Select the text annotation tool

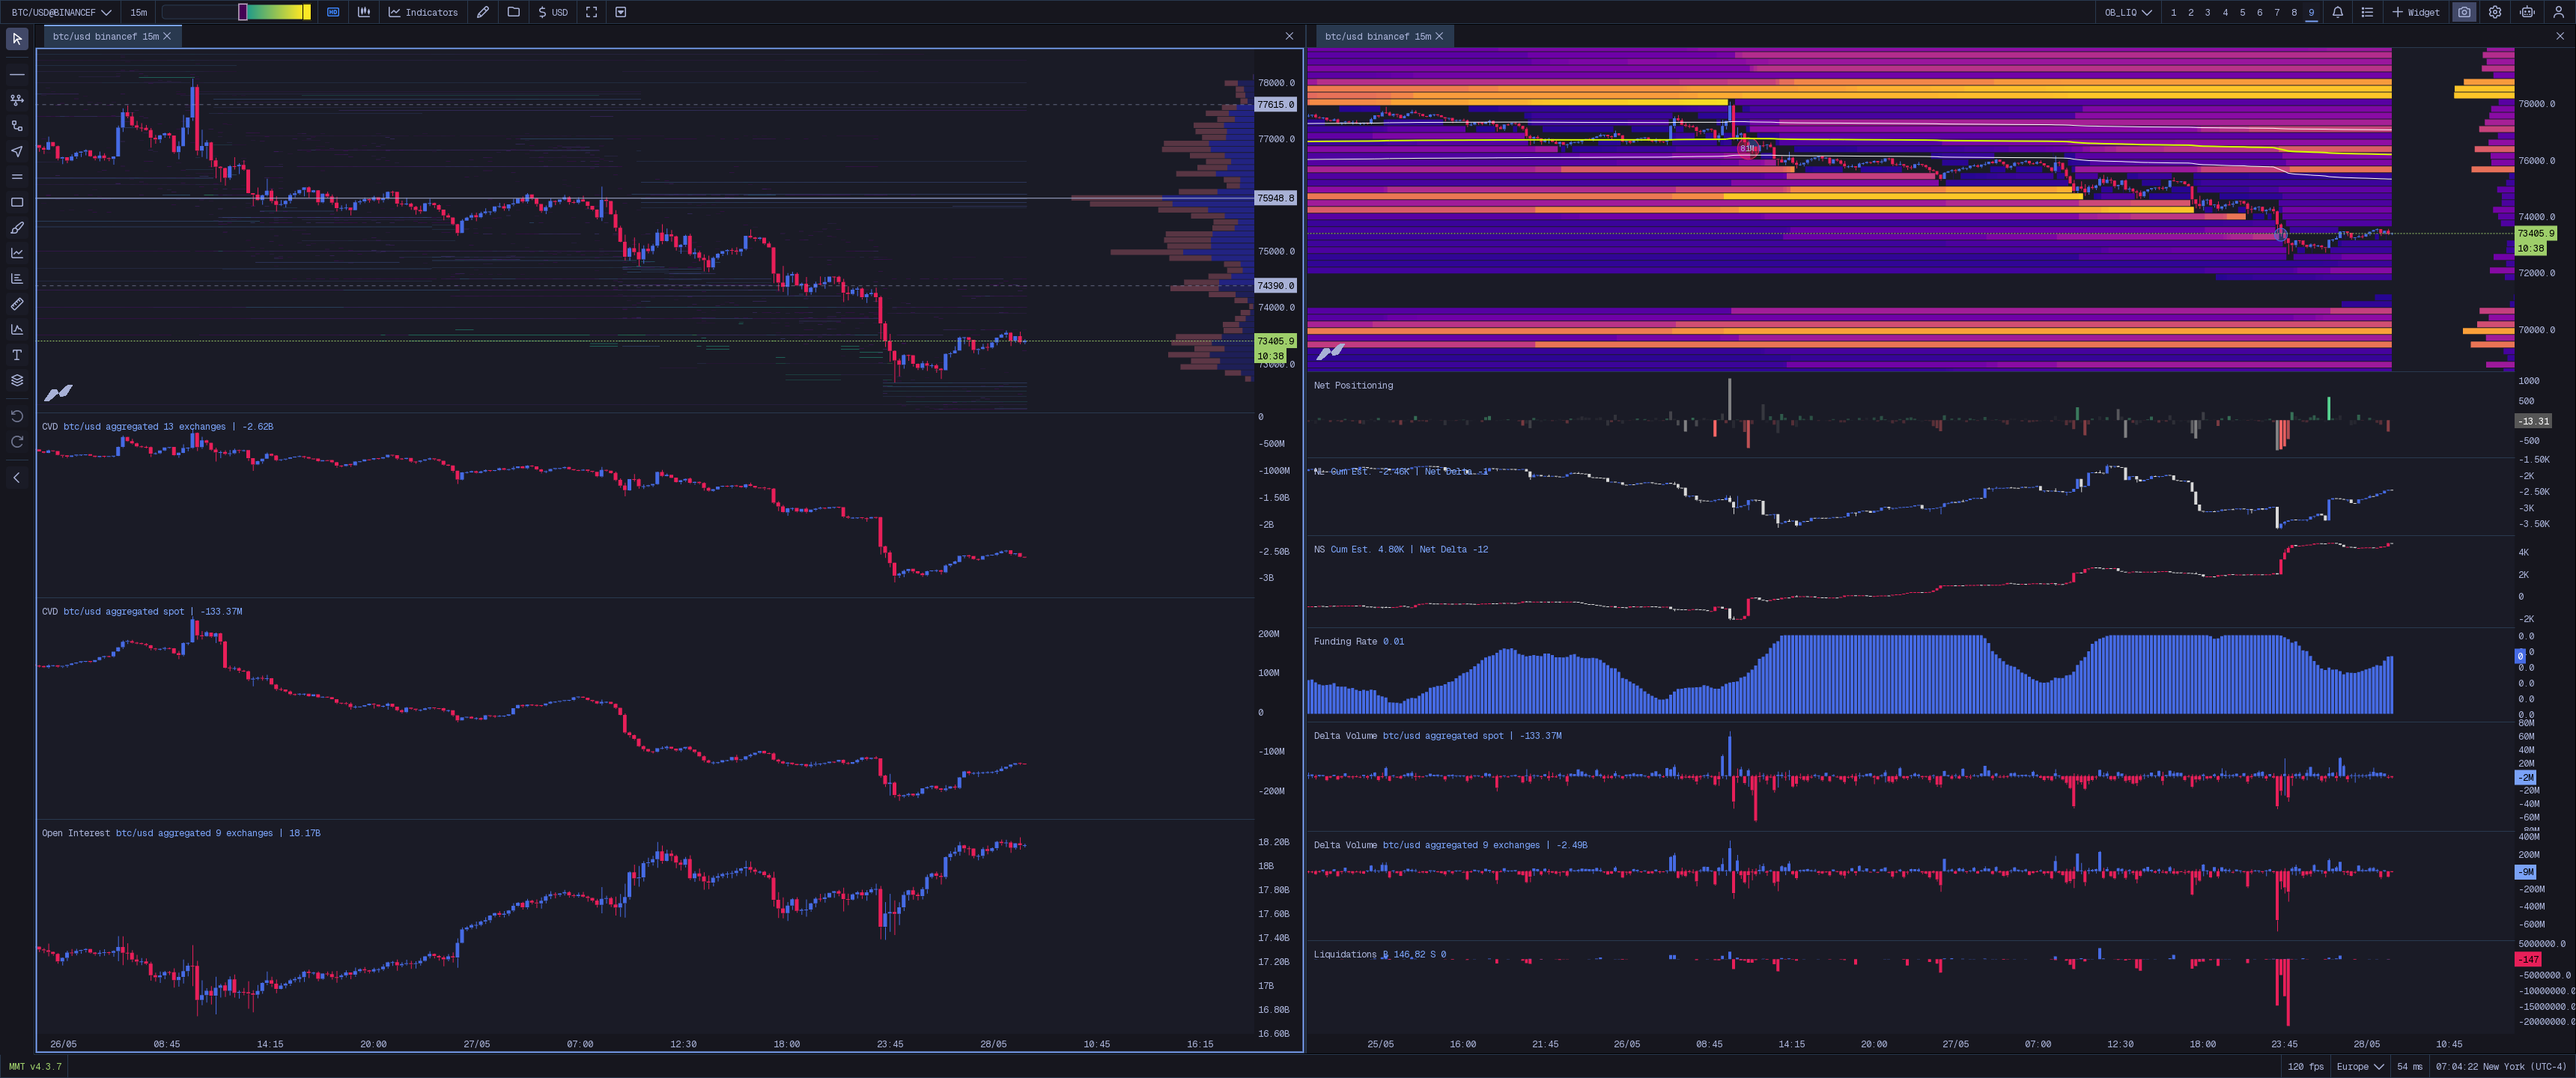point(17,355)
